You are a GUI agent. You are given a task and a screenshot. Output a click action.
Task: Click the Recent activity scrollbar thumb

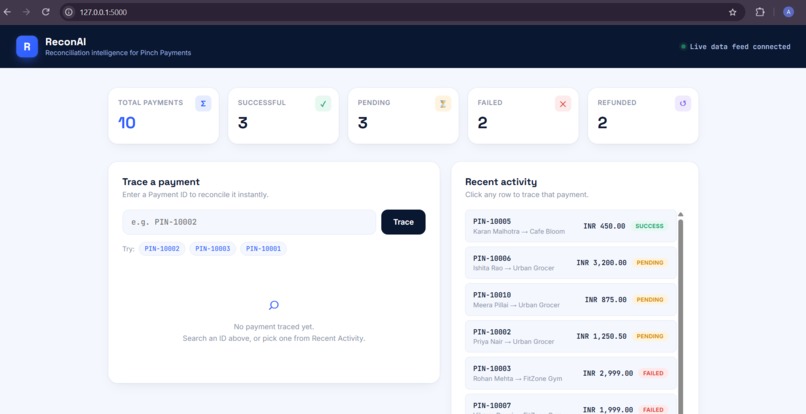point(681,316)
